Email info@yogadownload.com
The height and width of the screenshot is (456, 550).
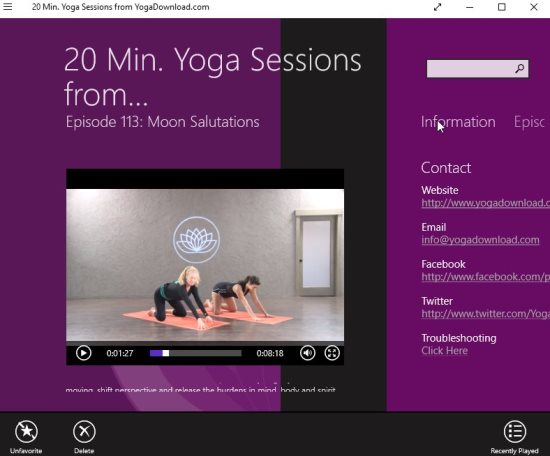(480, 240)
